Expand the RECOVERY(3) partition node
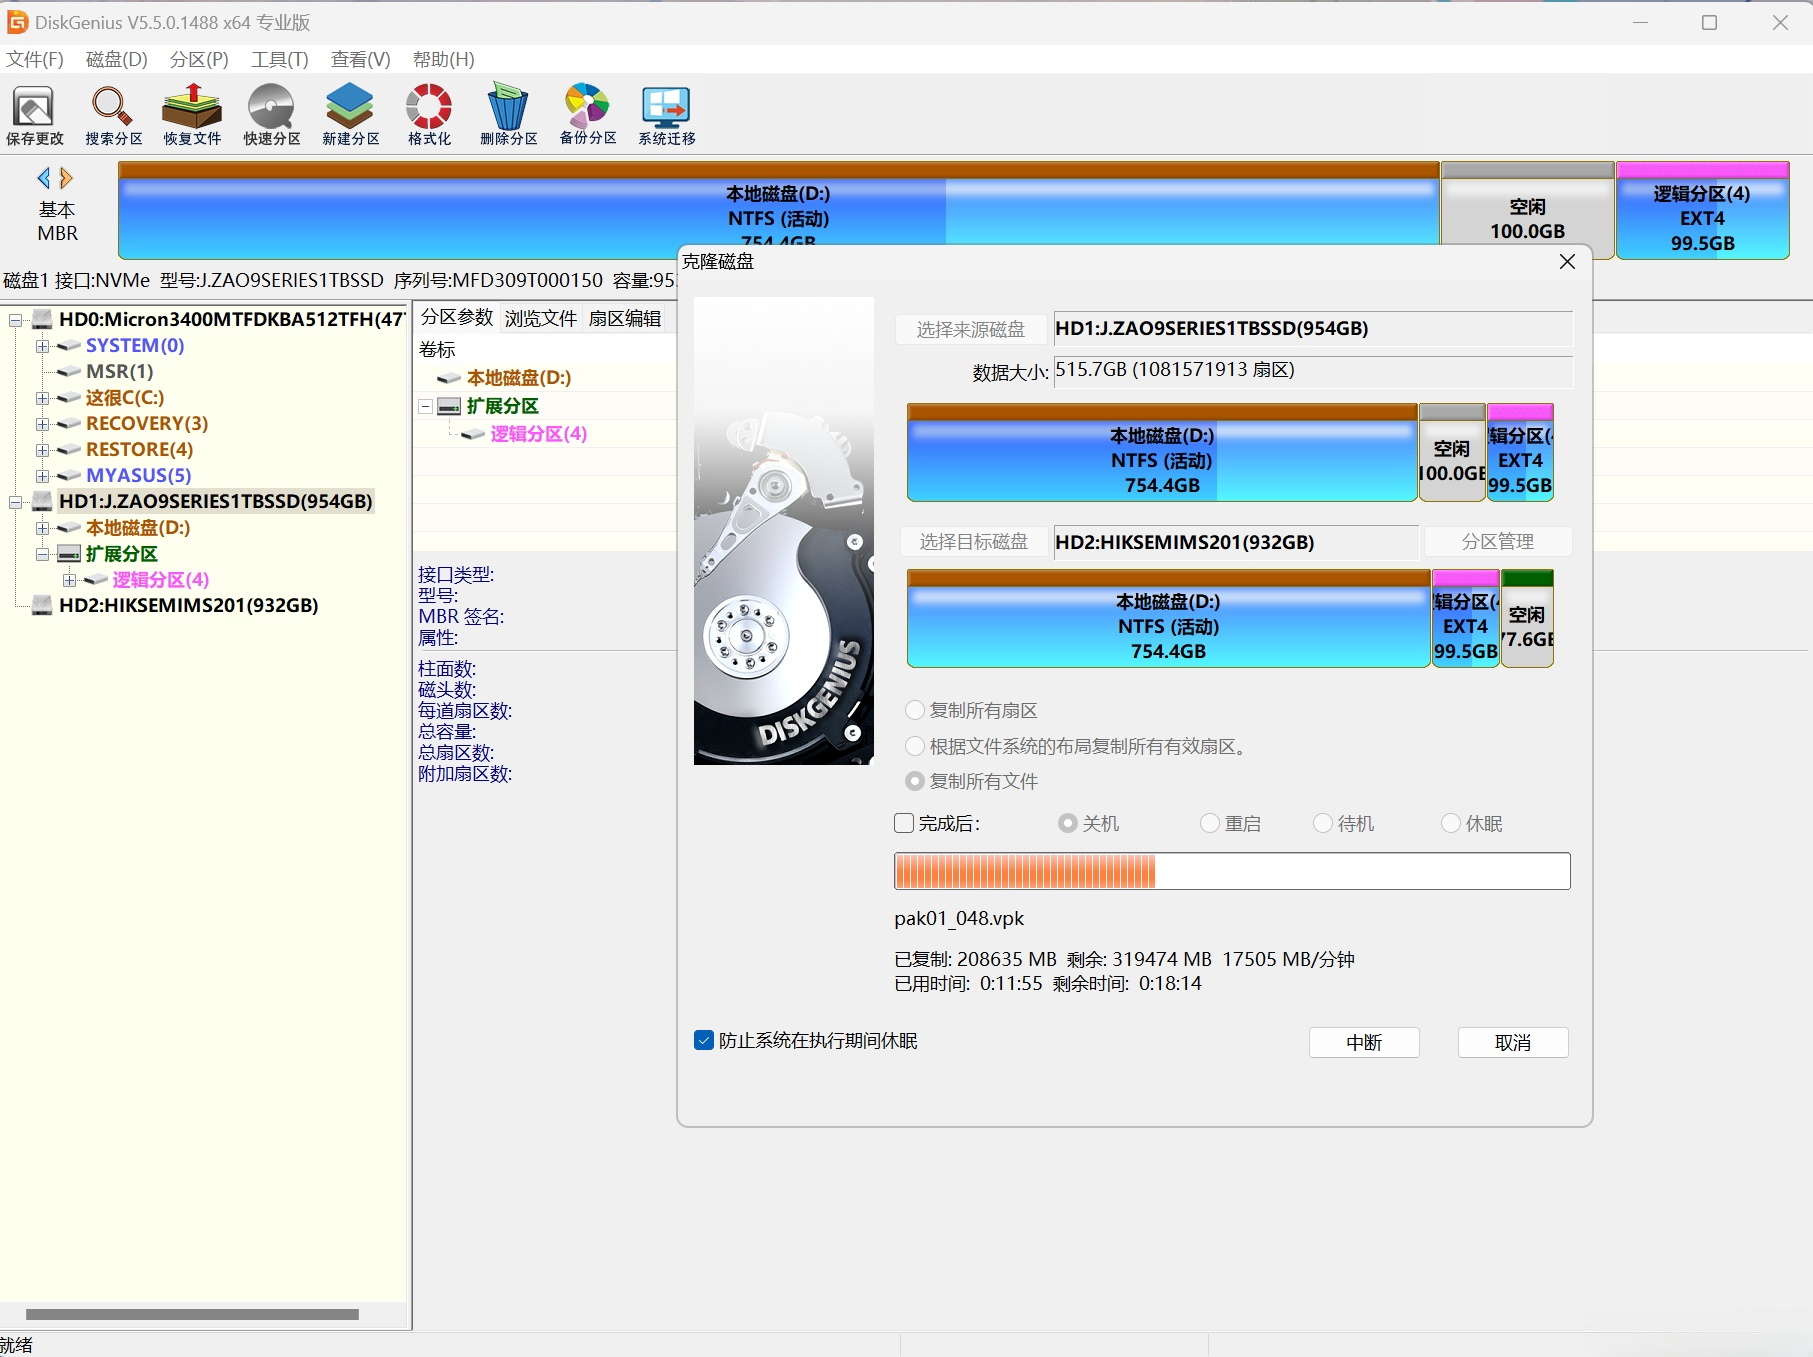Screen dimensions: 1813x1357 (x=42, y=424)
